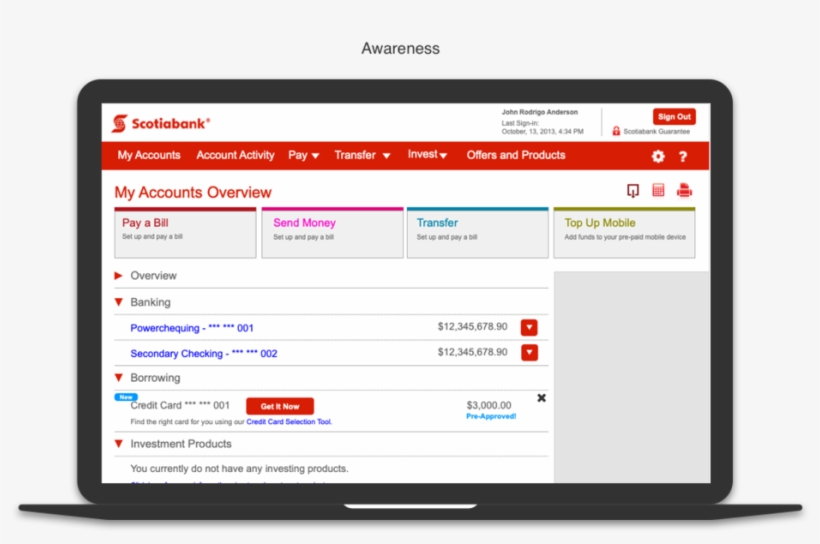Open the Credit Card Selection Tool link
The height and width of the screenshot is (544, 820).
pos(289,422)
